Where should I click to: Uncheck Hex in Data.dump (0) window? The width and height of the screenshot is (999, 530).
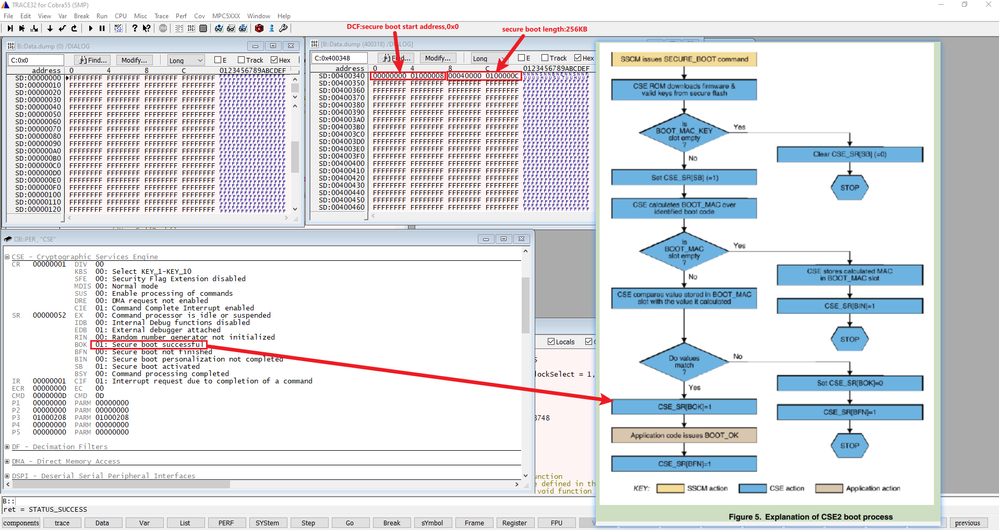click(274, 60)
